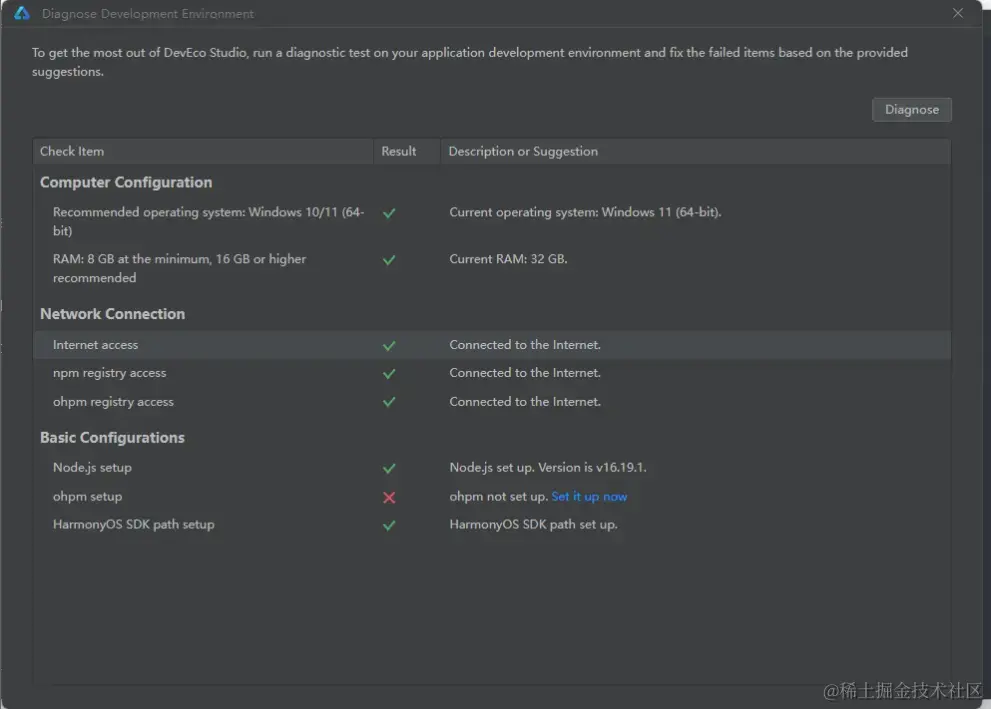This screenshot has width=991, height=709.
Task: Click the green check for ohpm registry access
Action: [389, 402]
